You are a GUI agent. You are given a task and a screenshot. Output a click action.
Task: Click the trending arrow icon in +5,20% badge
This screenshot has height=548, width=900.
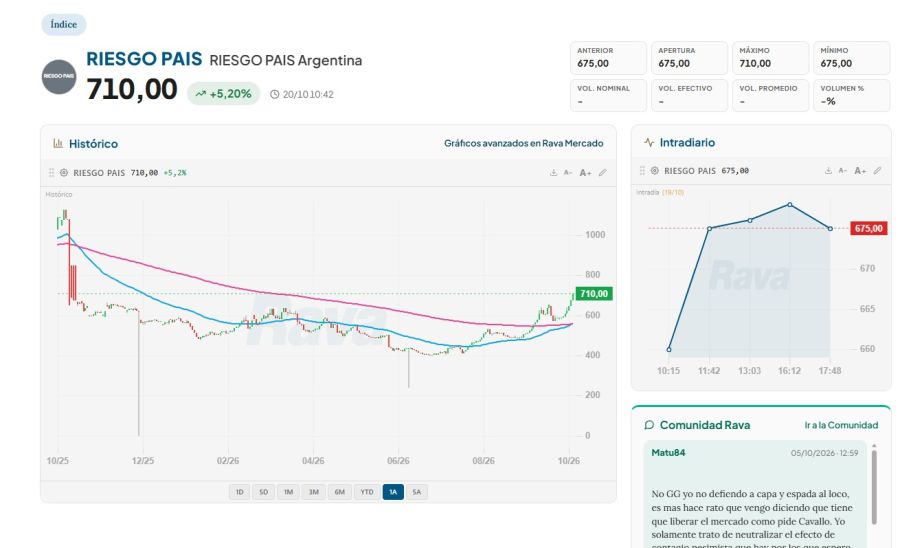(x=200, y=94)
